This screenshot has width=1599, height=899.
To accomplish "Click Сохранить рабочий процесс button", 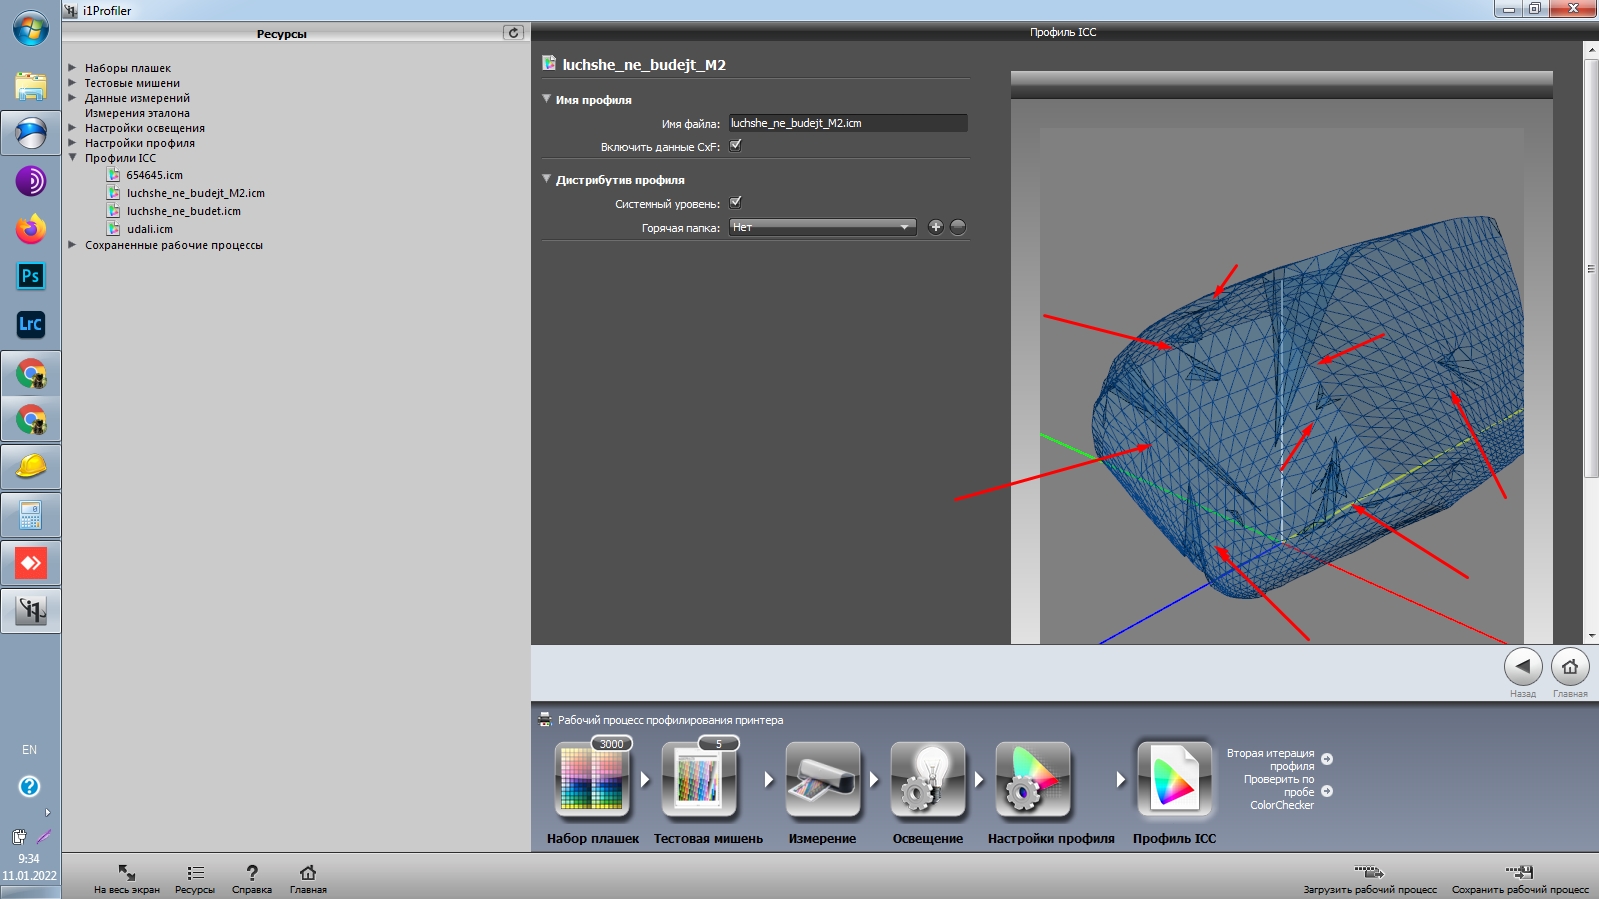I will [1520, 879].
